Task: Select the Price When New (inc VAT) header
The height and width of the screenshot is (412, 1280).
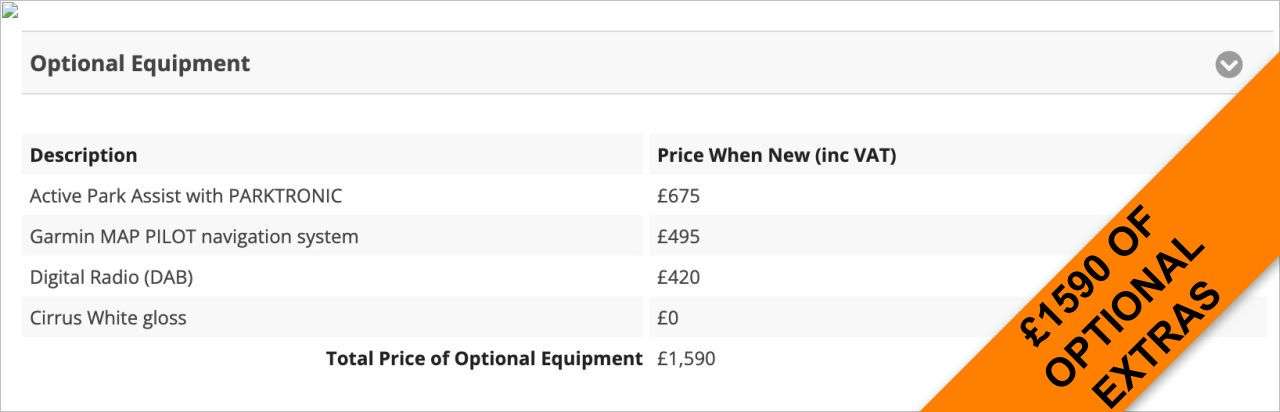Action: point(777,155)
